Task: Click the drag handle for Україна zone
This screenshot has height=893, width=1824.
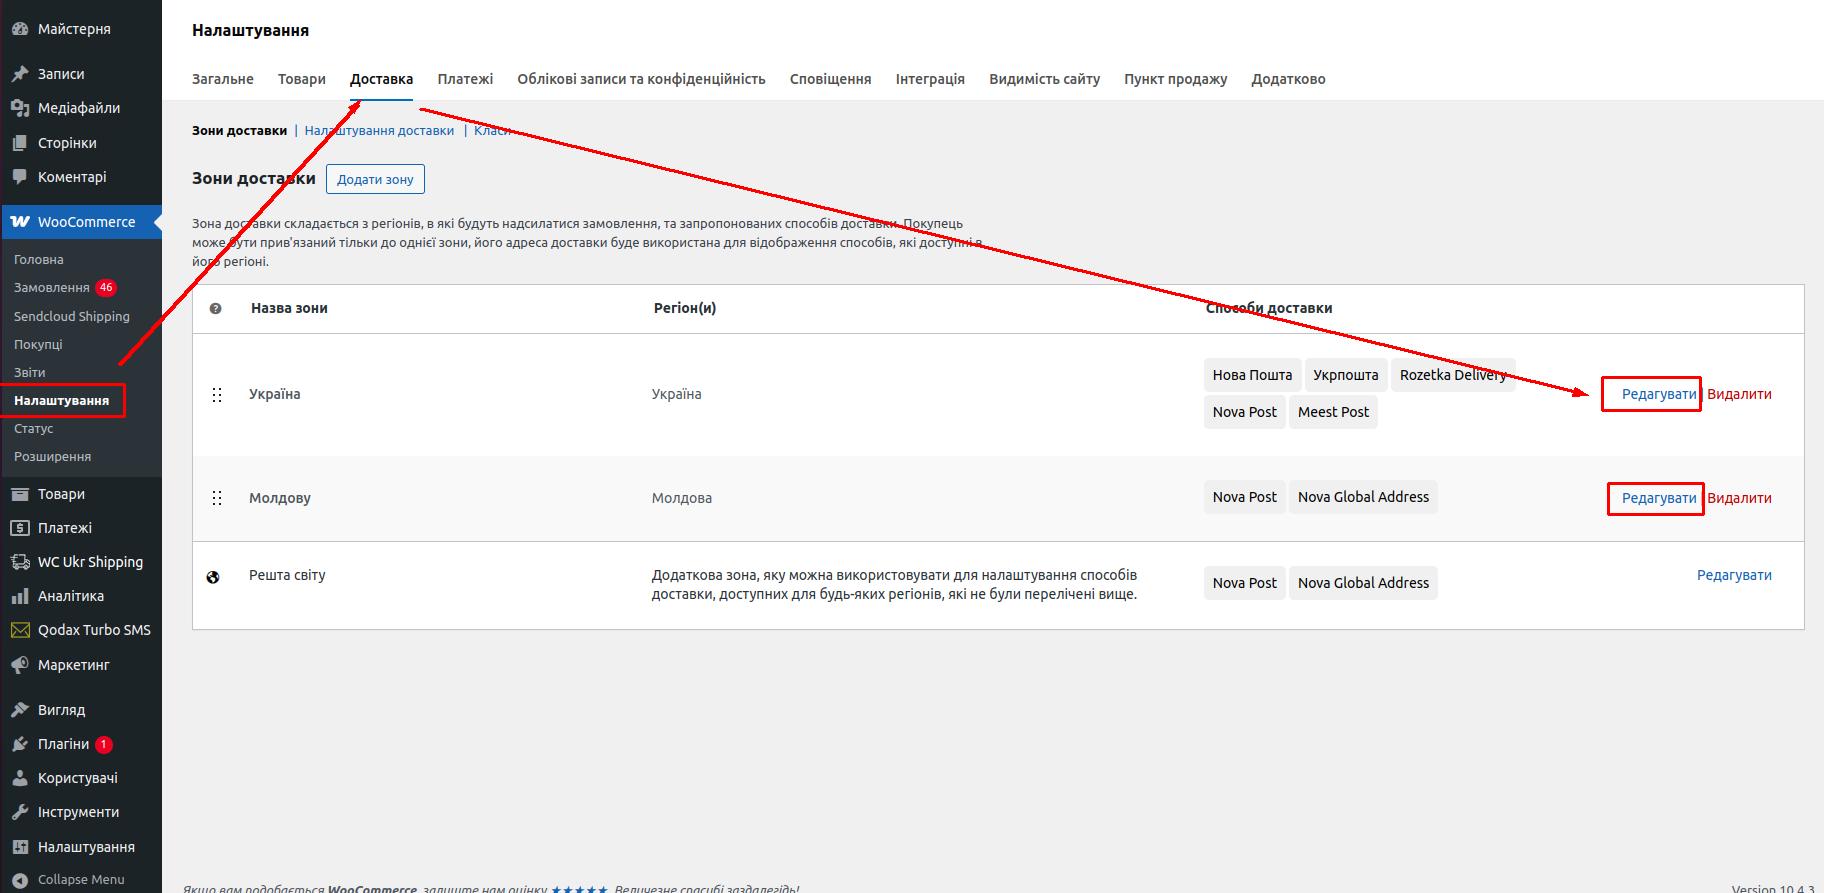Action: tap(217, 395)
